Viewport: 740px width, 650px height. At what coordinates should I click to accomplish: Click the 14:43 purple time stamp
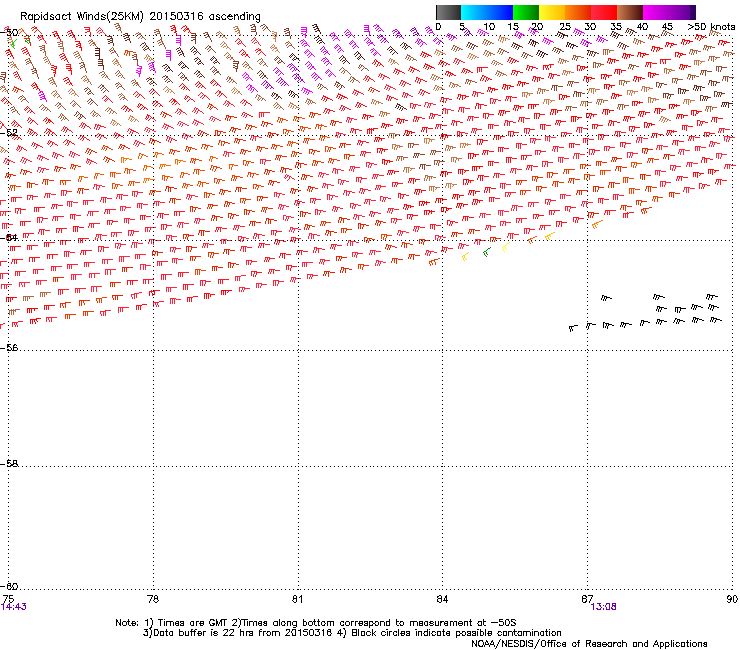point(14,607)
